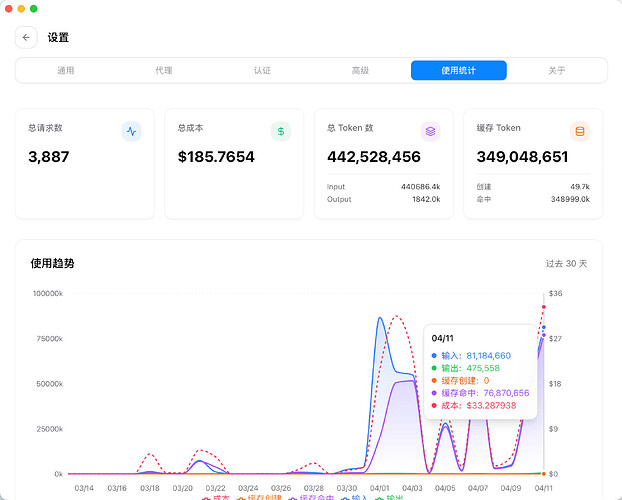Click the 04/11 tooltip date header
Viewport: 622px width, 500px height.
pyautogui.click(x=442, y=338)
